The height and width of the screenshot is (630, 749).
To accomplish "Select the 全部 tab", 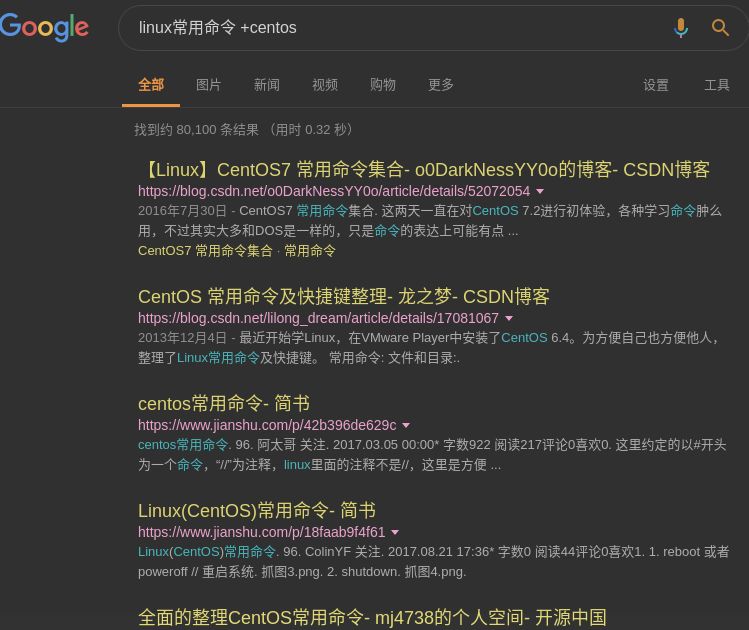I will tap(151, 85).
